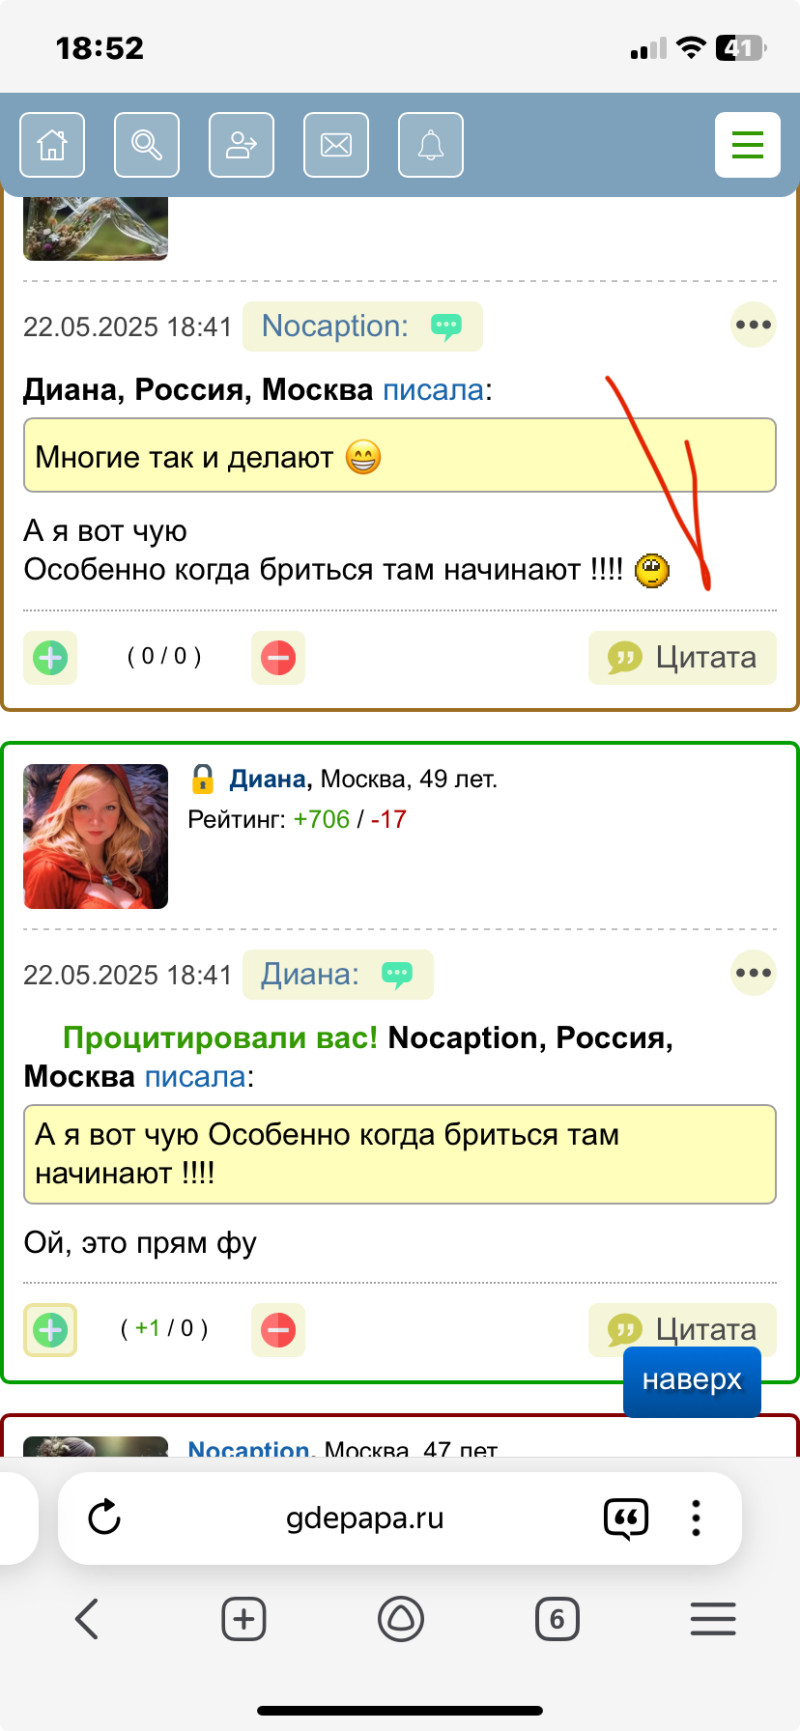Downvote Диана's post with red minus

pos(278,1330)
